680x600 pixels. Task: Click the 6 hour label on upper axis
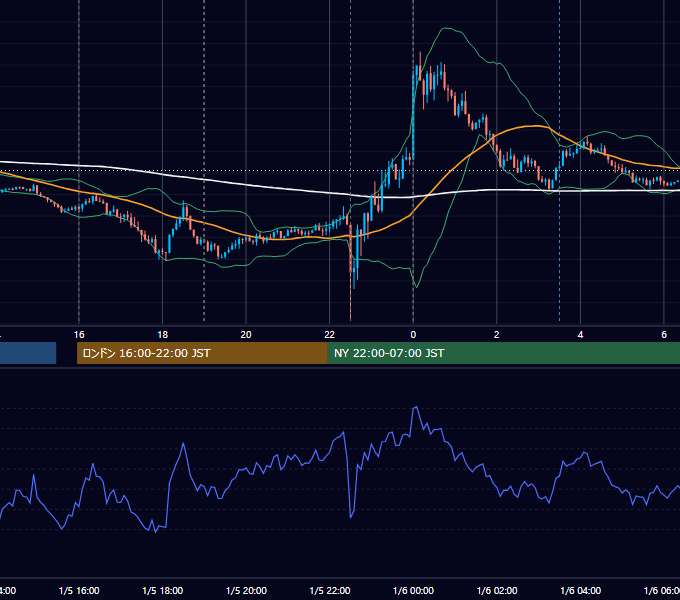point(664,335)
